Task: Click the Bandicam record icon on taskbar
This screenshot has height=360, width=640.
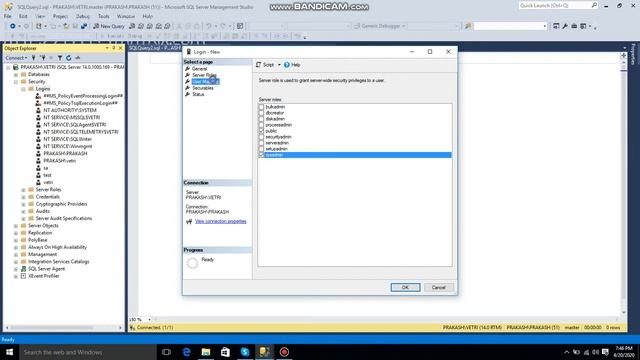Action: click(284, 352)
